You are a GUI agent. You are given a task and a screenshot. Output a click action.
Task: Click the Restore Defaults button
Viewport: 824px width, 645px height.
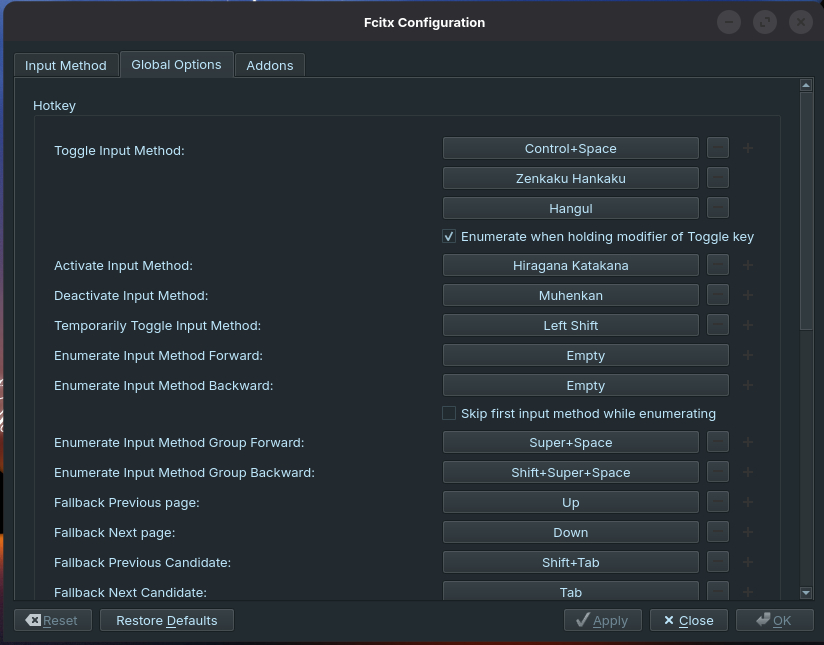pyautogui.click(x=167, y=621)
